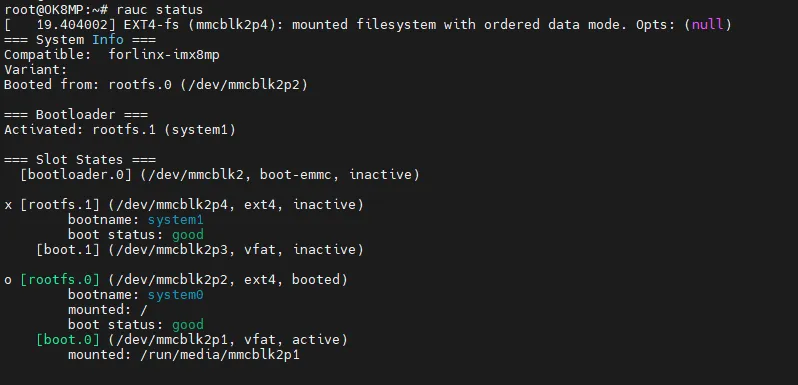Image resolution: width=798 pixels, height=385 pixels.
Task: Click the blue 'system1' bootname
Action: click(176, 219)
